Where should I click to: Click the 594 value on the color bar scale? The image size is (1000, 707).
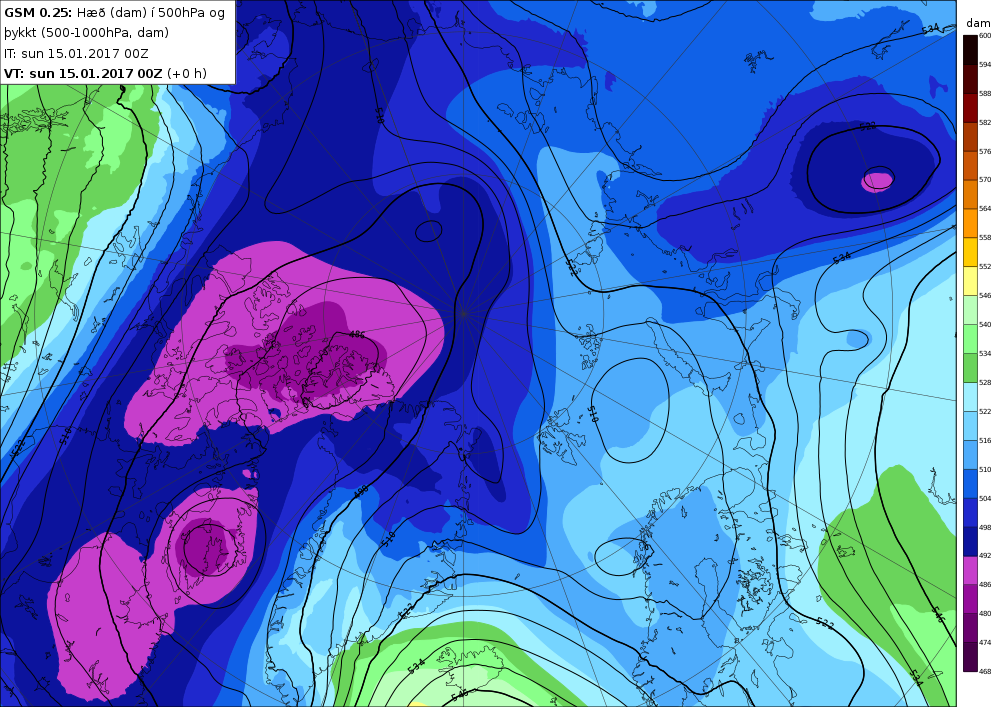(x=985, y=64)
